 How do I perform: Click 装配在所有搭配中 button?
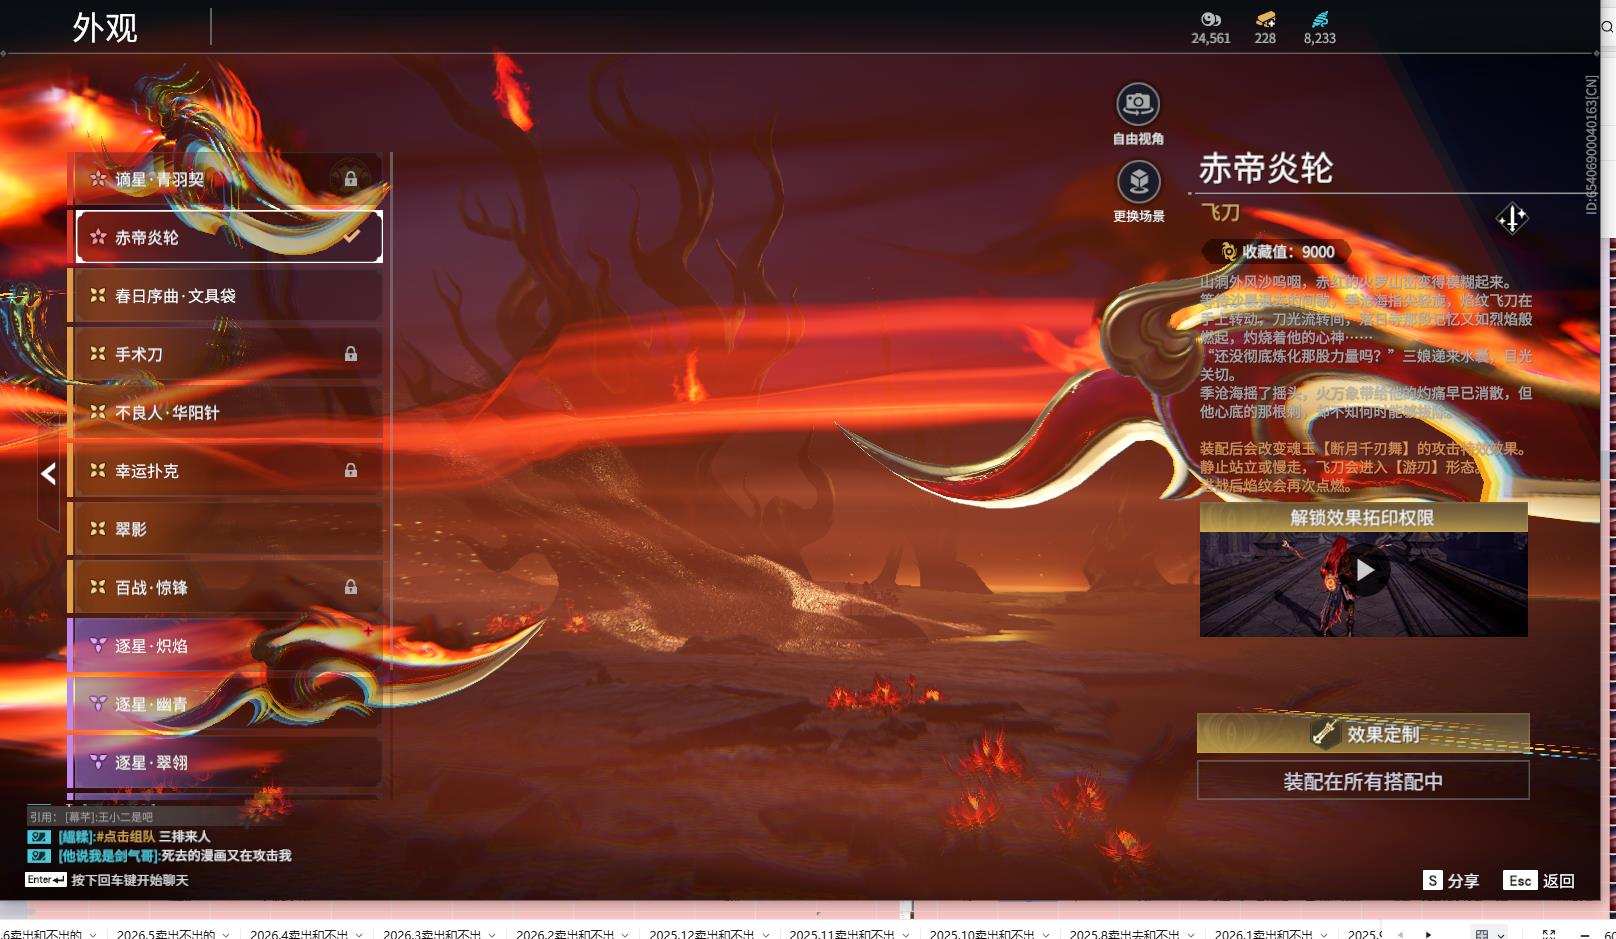click(1363, 781)
